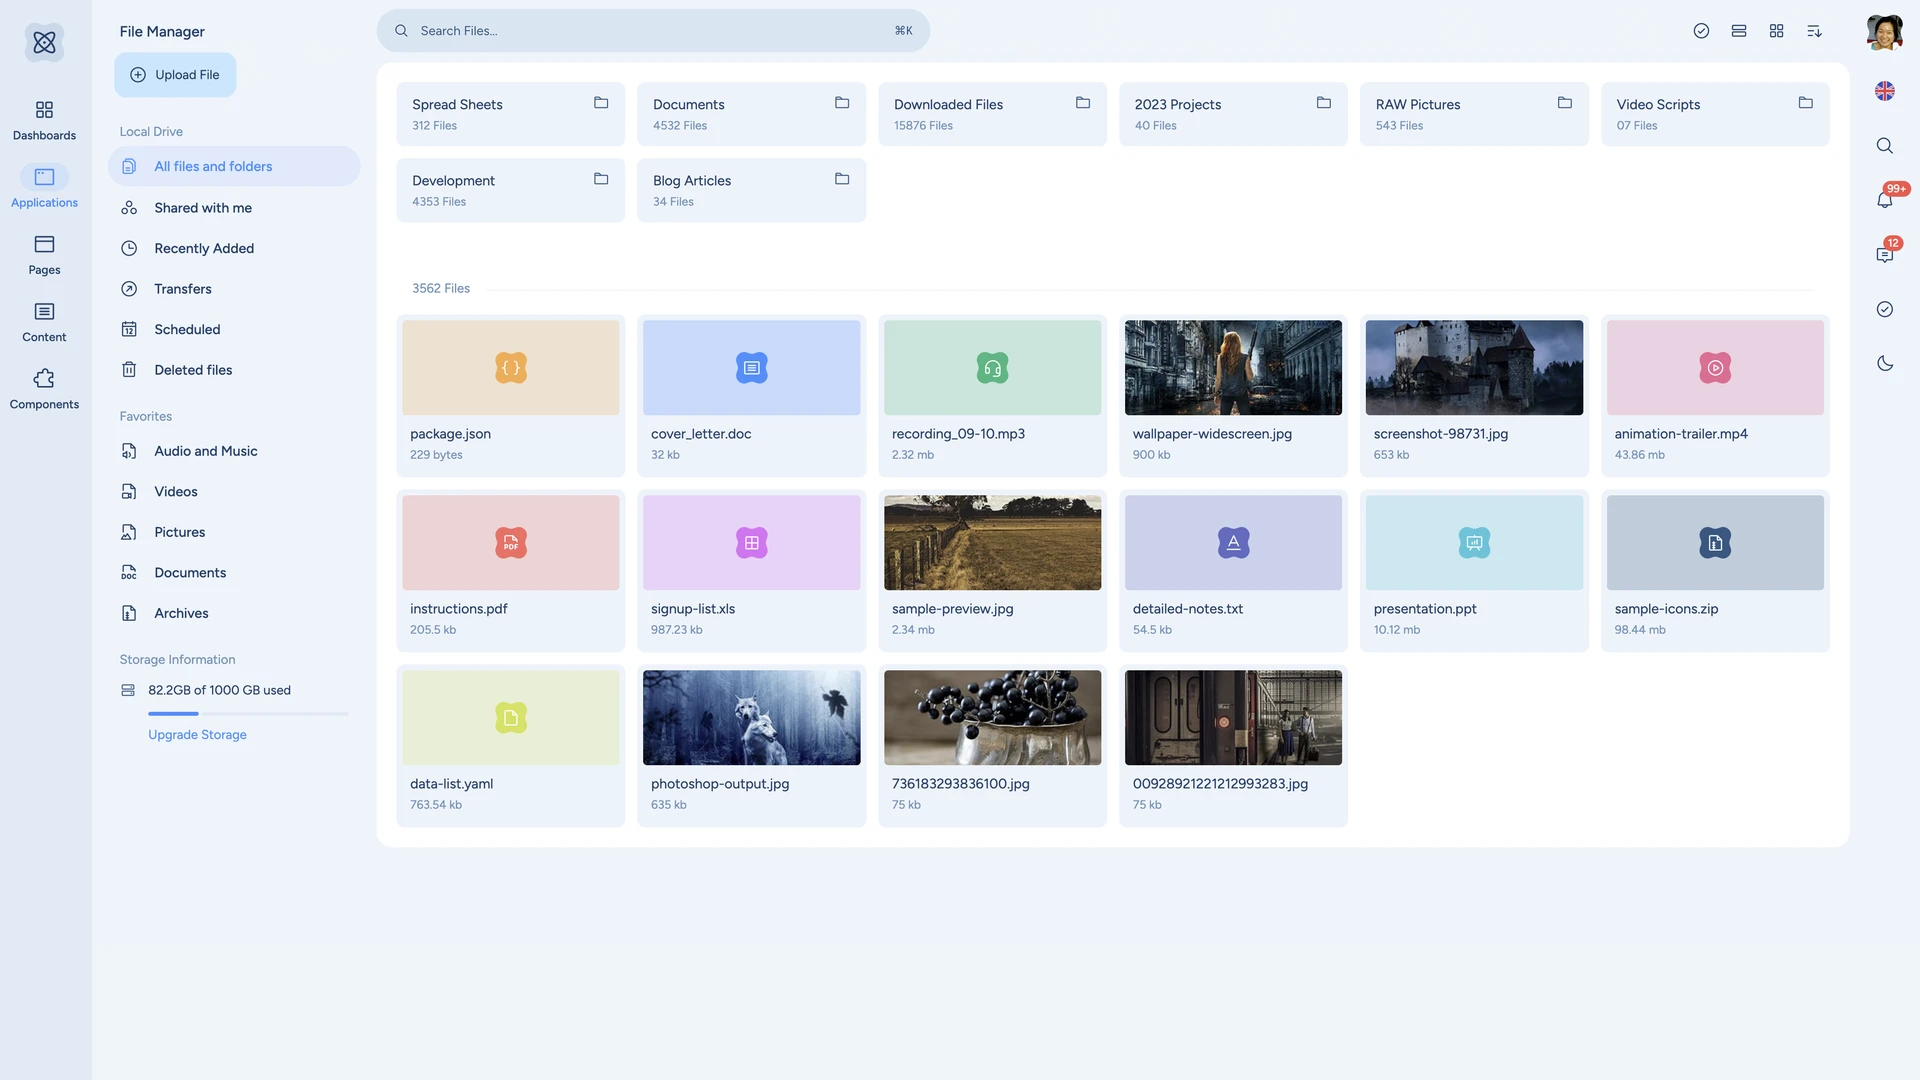Open the Components section
Image resolution: width=1920 pixels, height=1080 pixels.
pyautogui.click(x=44, y=389)
